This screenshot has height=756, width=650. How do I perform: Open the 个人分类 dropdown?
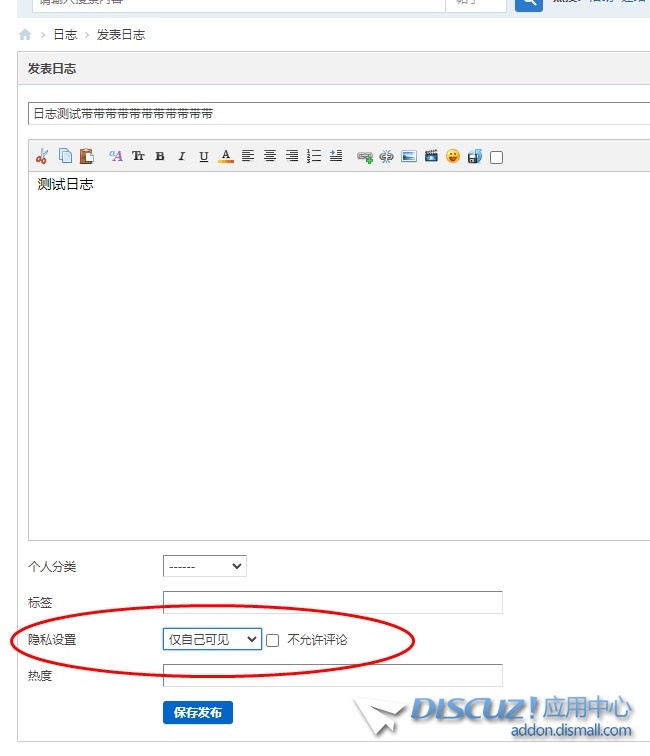point(205,566)
